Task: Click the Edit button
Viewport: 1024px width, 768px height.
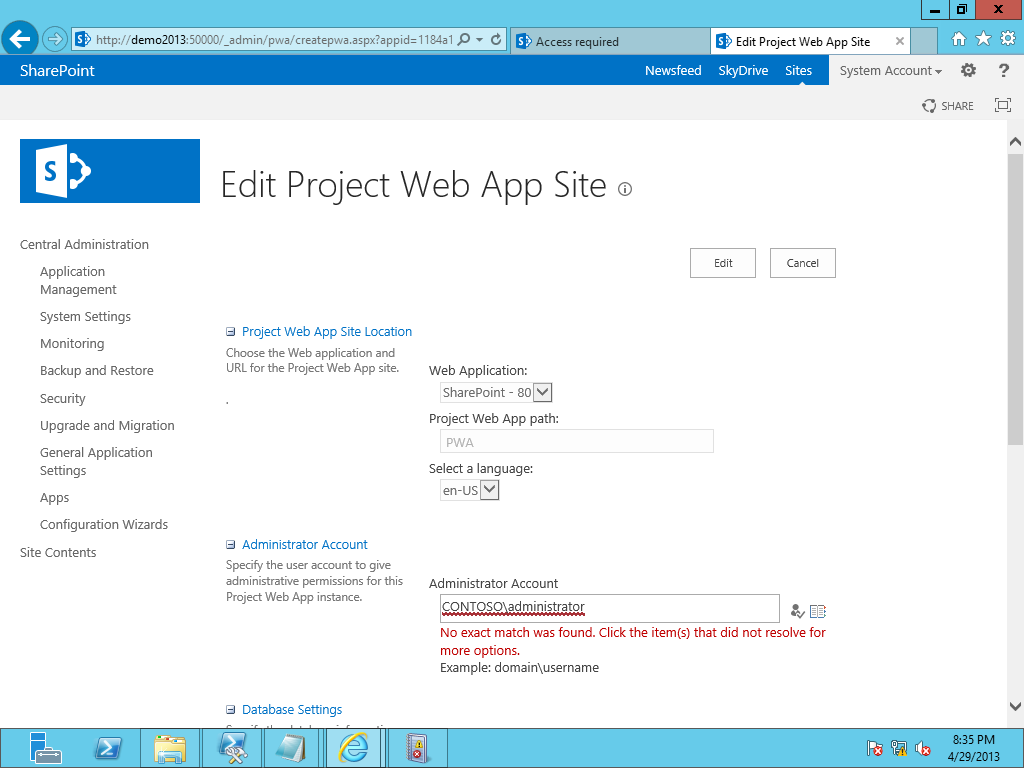Action: coord(723,263)
